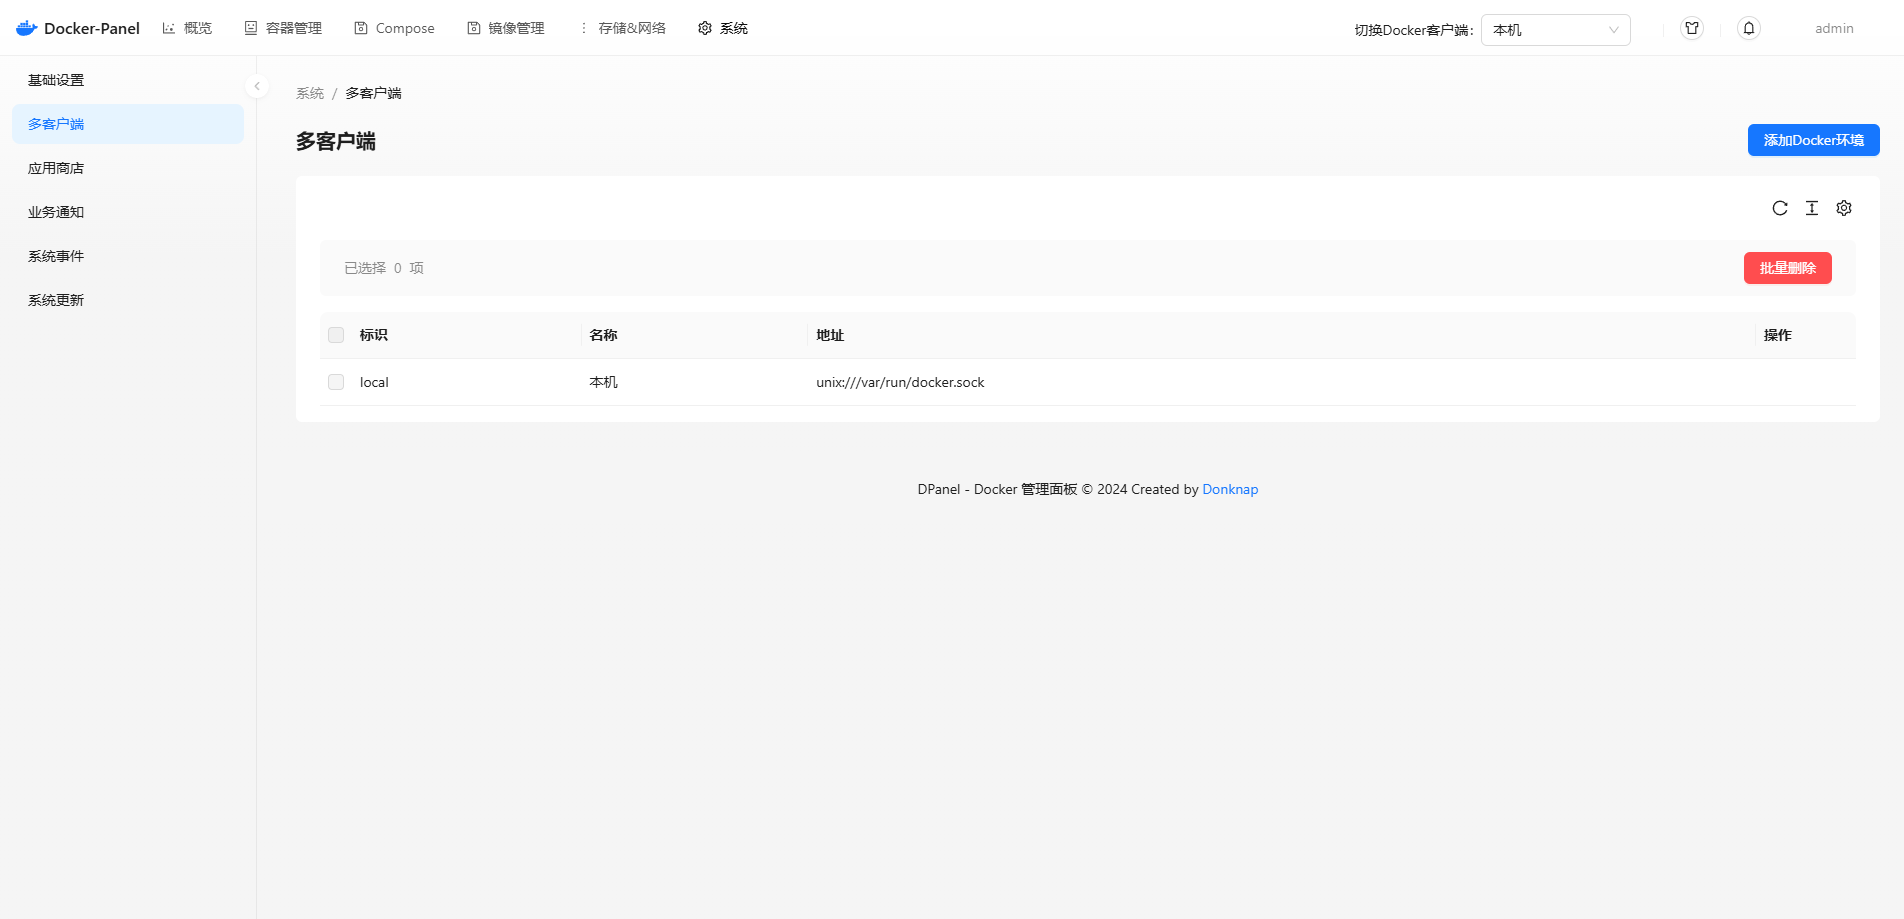Click 系统 in the breadcrumb
This screenshot has width=1904, height=919.
(310, 93)
